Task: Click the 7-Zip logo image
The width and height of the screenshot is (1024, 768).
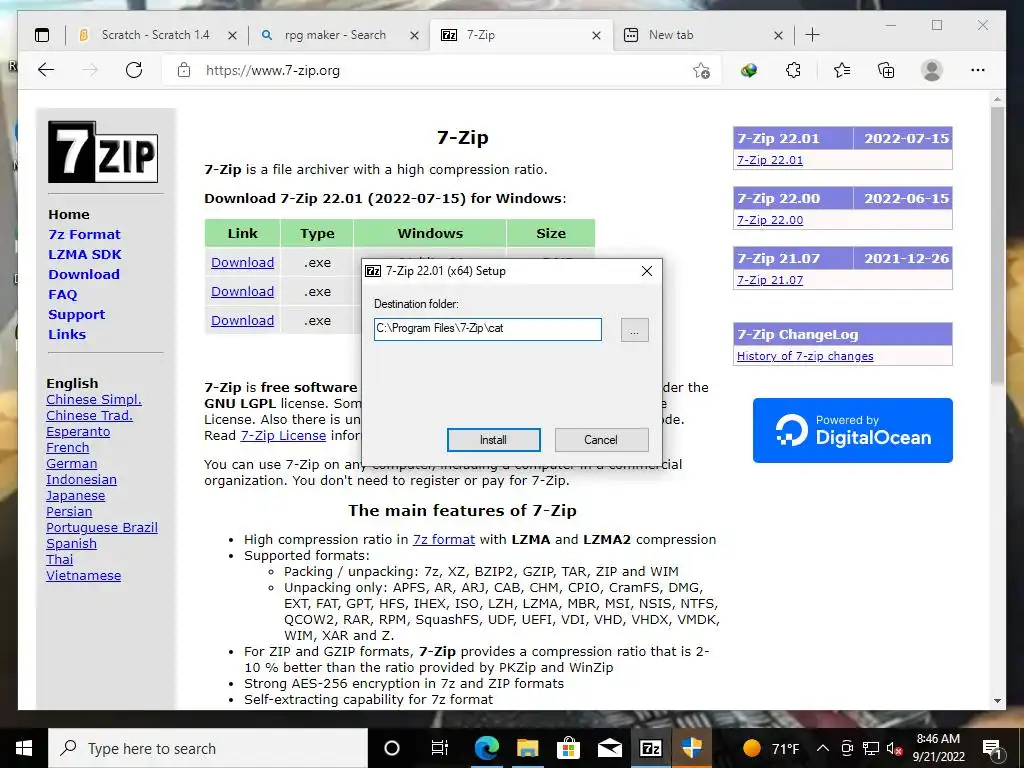Action: (103, 152)
